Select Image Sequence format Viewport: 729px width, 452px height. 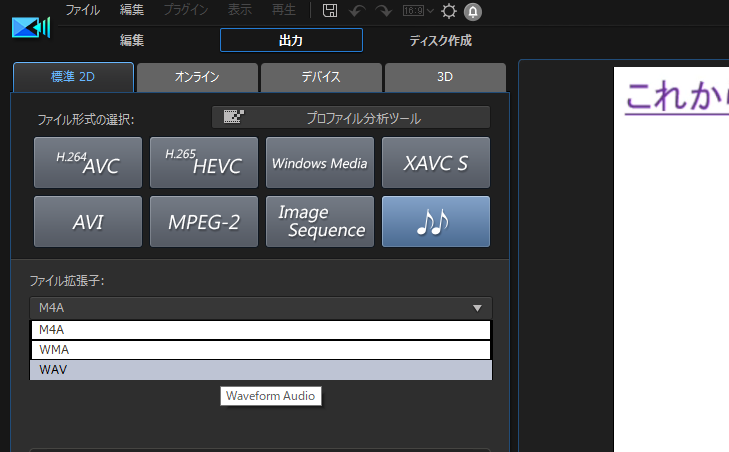pos(320,221)
